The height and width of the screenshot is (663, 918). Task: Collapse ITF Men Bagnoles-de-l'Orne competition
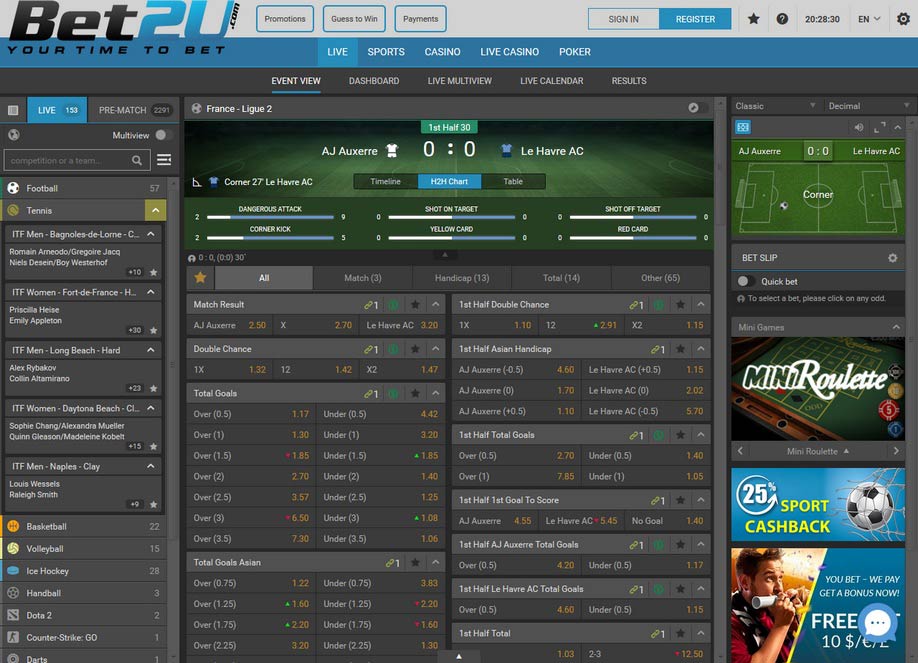tap(151, 234)
